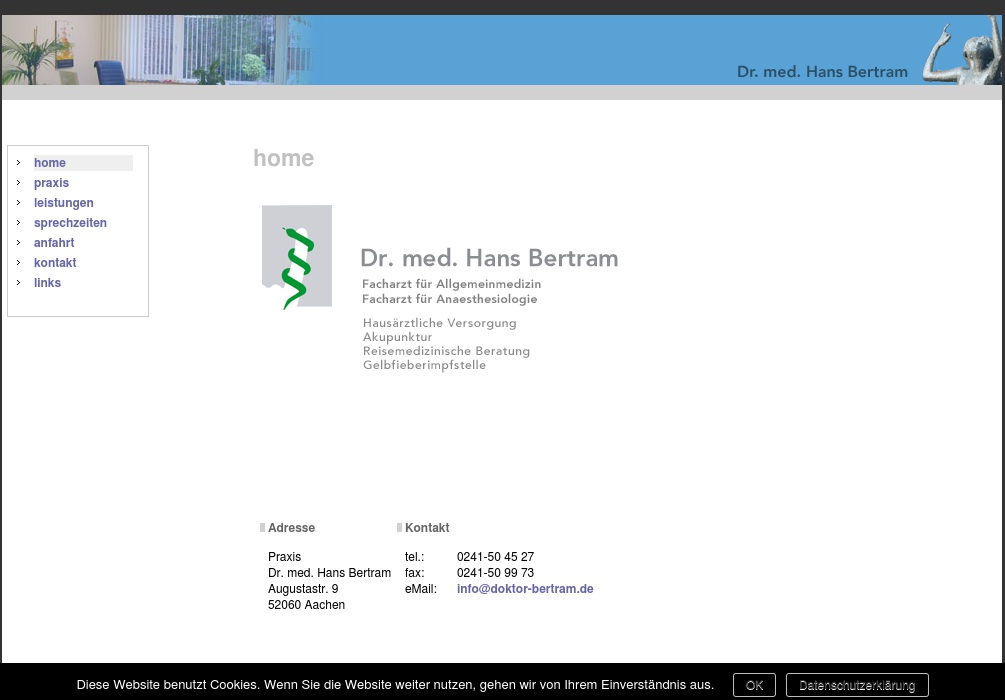Accept cookies with the OK button
The height and width of the screenshot is (700, 1005).
click(754, 685)
